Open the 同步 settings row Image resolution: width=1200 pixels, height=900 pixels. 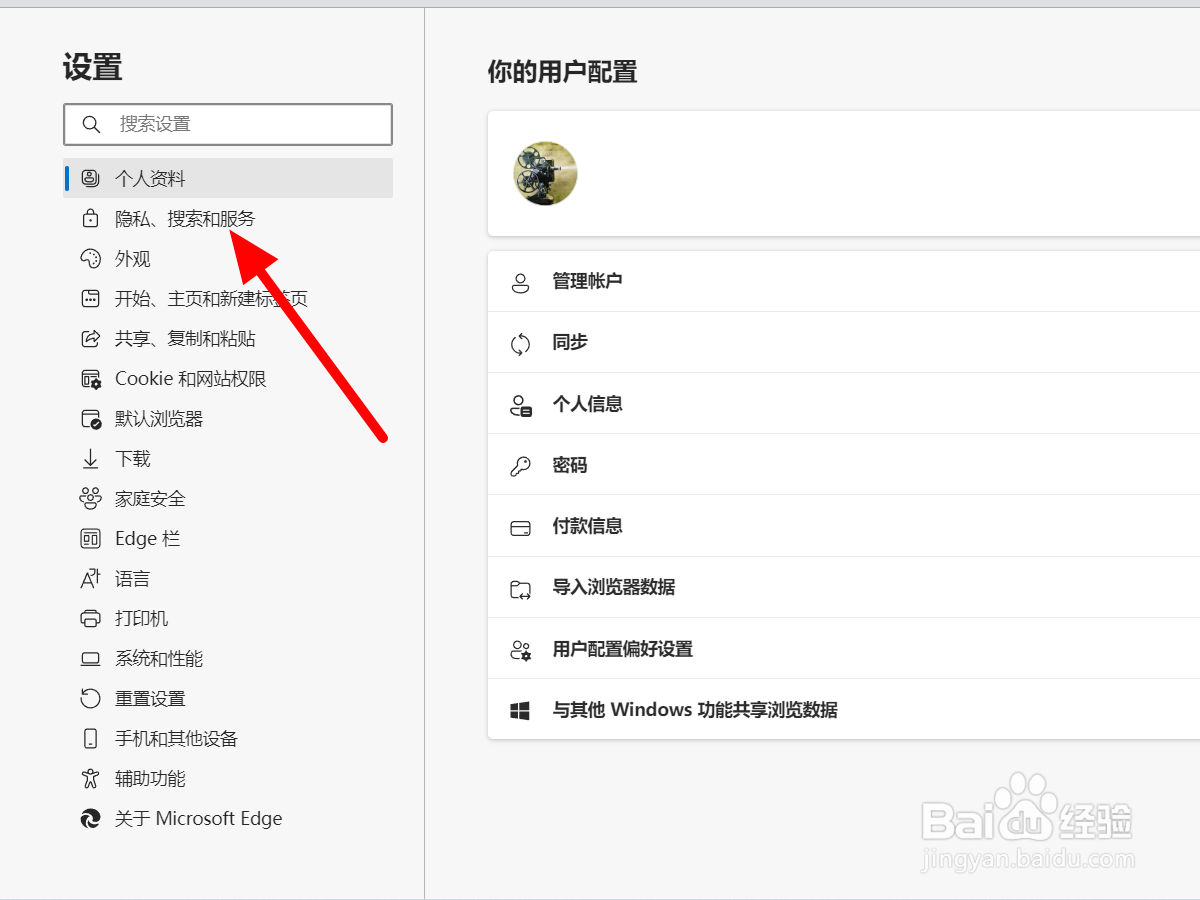844,343
